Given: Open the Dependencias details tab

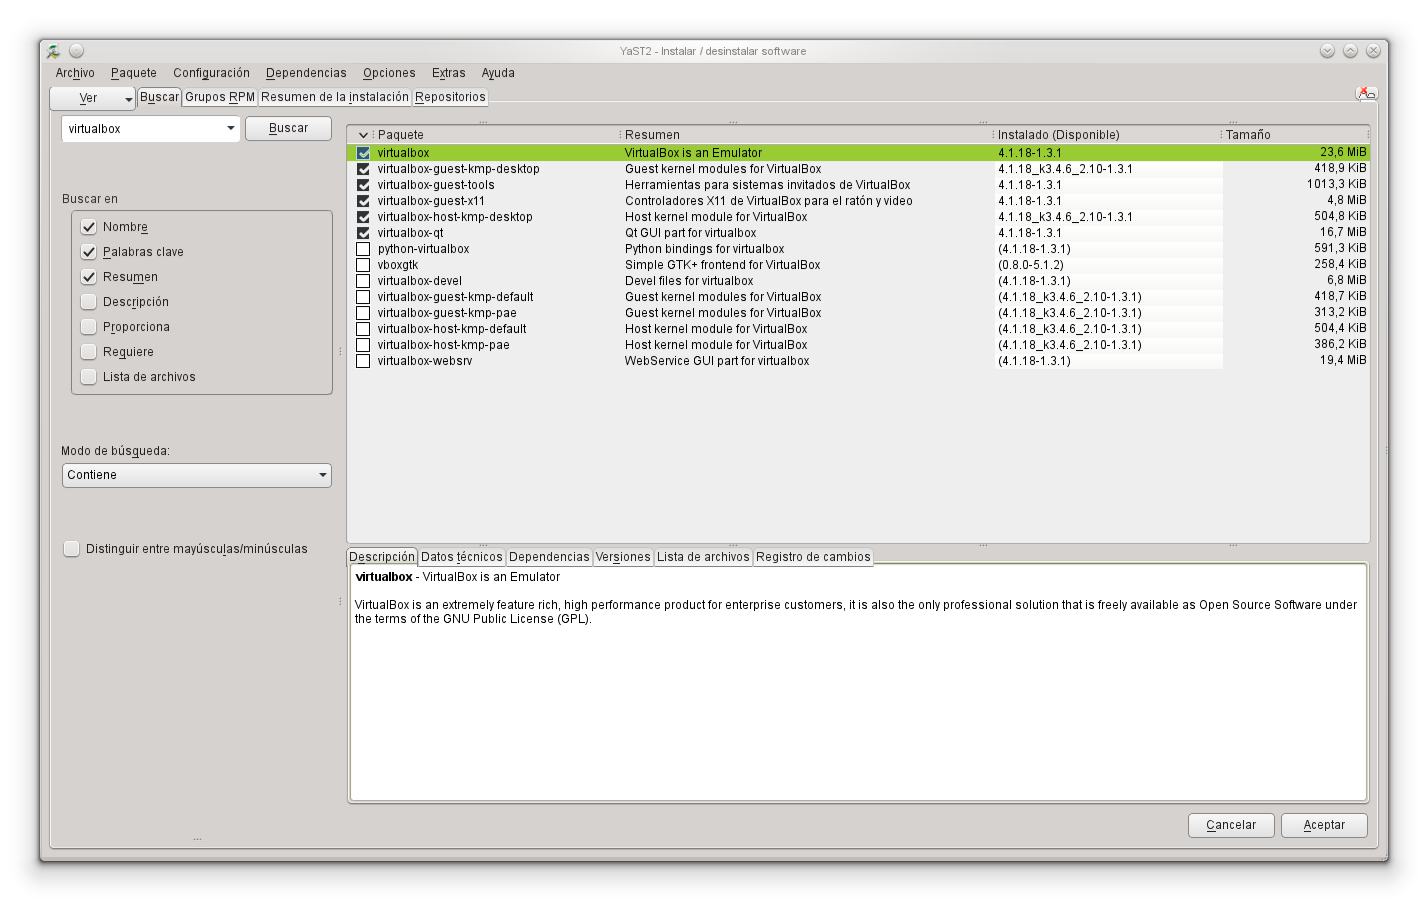Looking at the screenshot, I should [549, 557].
